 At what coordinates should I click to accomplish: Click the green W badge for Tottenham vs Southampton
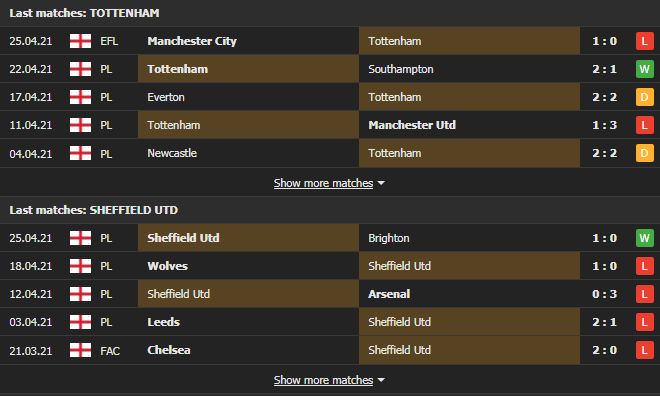[644, 69]
